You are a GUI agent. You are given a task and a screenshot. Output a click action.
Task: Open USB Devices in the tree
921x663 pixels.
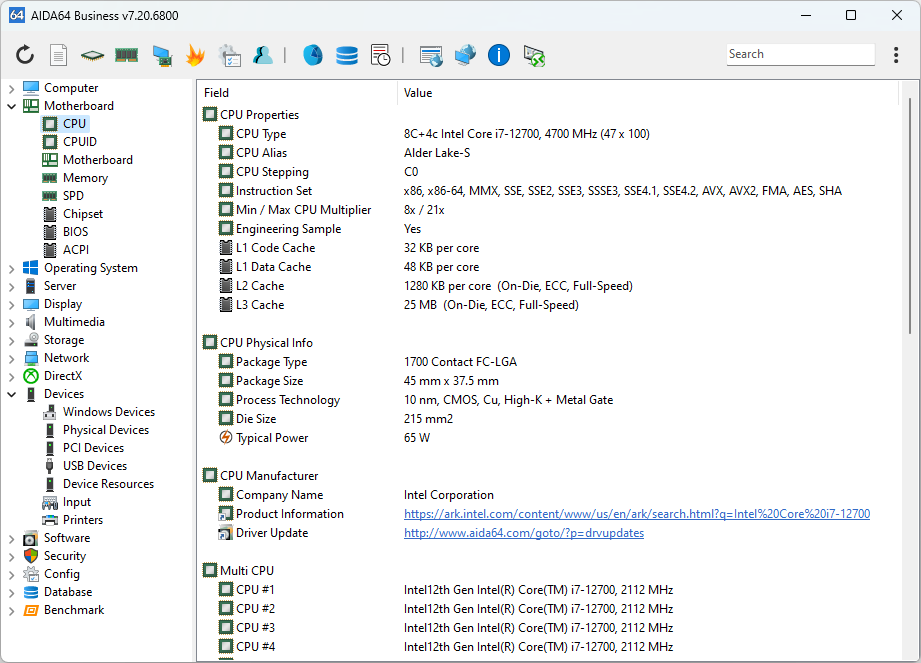coord(94,466)
